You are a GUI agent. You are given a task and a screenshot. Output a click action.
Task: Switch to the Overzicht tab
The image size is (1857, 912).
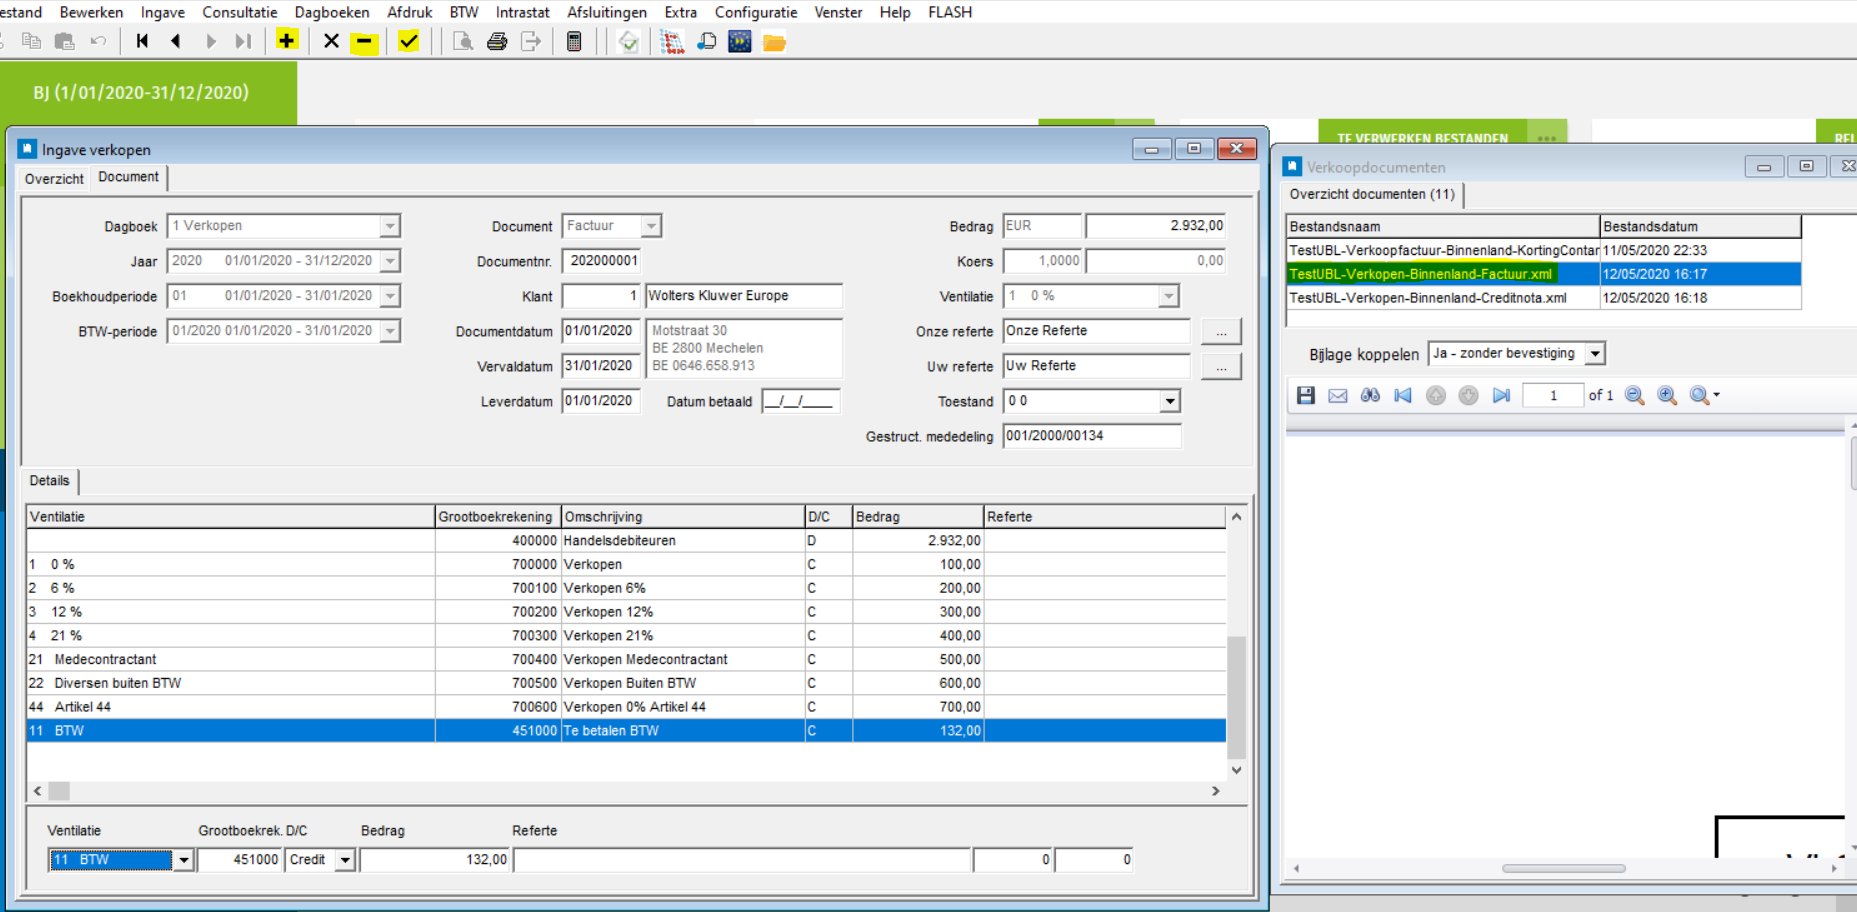tap(54, 178)
